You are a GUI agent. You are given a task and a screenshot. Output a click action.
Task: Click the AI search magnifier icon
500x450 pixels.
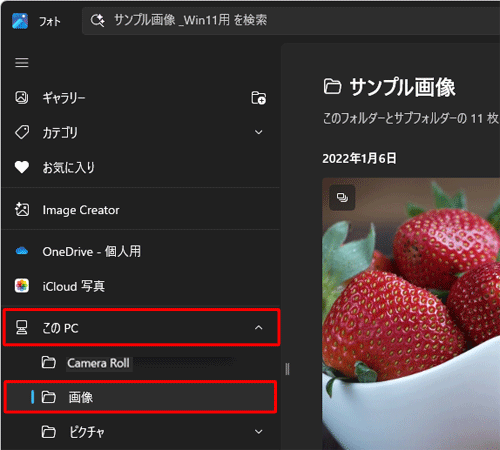pyautogui.click(x=97, y=21)
